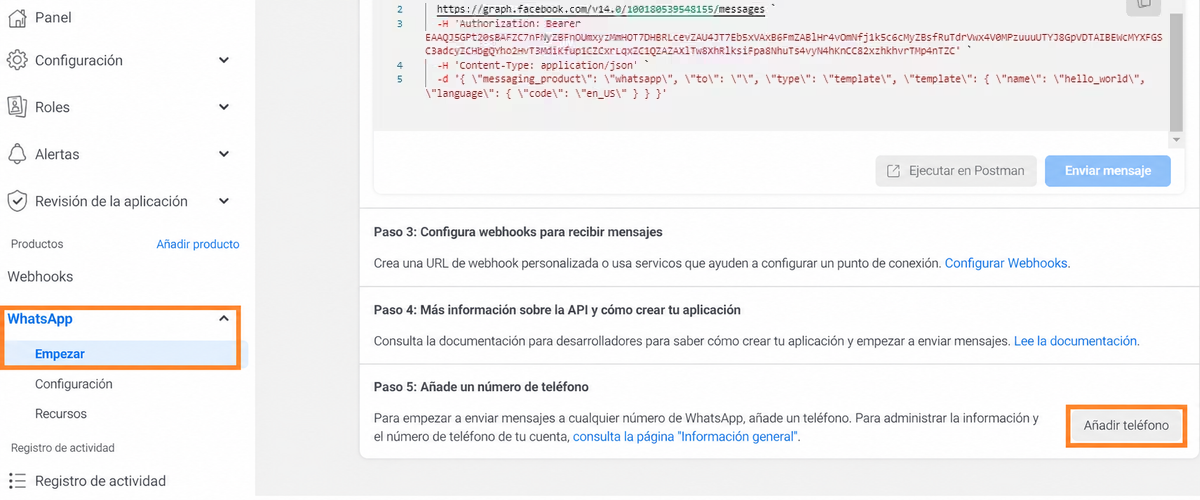Select Empezar under WhatsApp

tap(60, 354)
